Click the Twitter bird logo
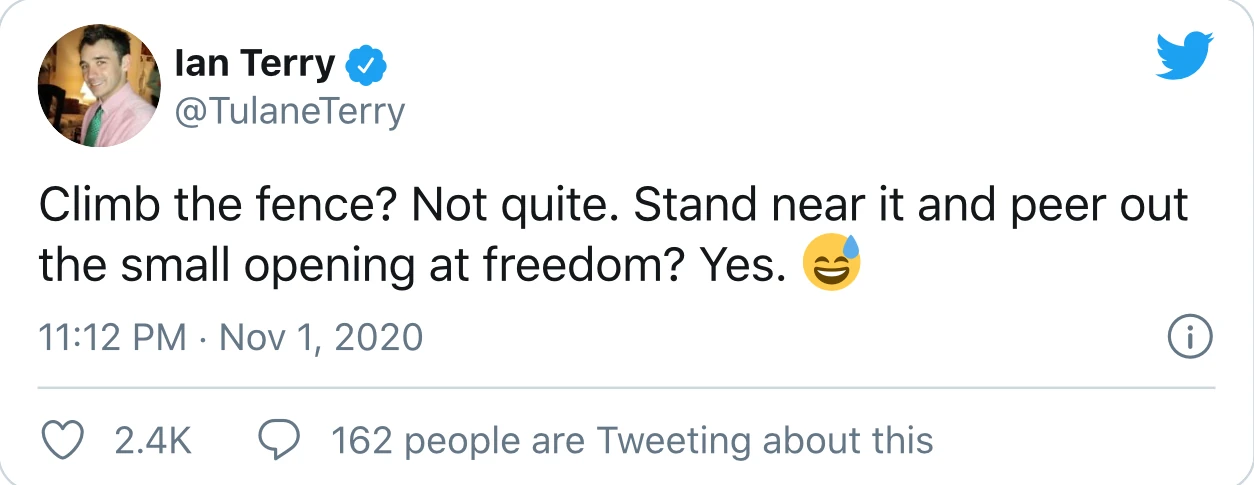Screen dimensions: 1254x485 coord(1184,55)
